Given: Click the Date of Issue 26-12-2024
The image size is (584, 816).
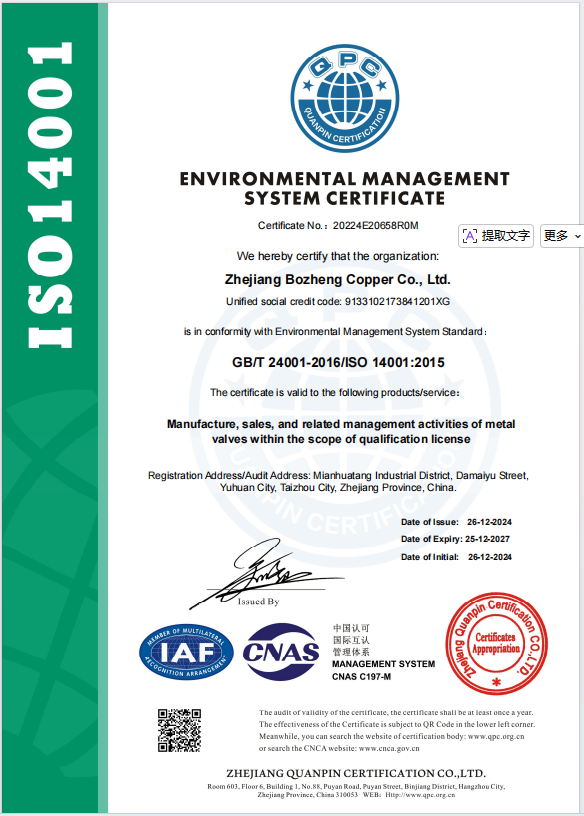Looking at the screenshot, I should pos(489,522).
